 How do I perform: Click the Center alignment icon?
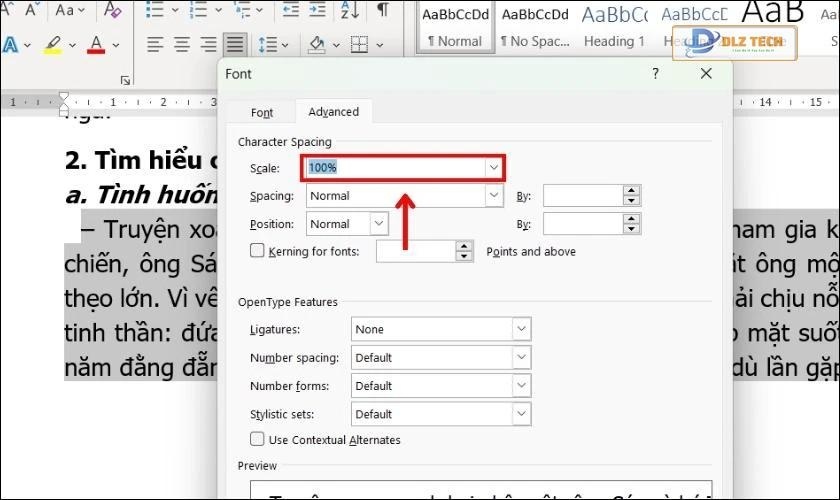[183, 45]
